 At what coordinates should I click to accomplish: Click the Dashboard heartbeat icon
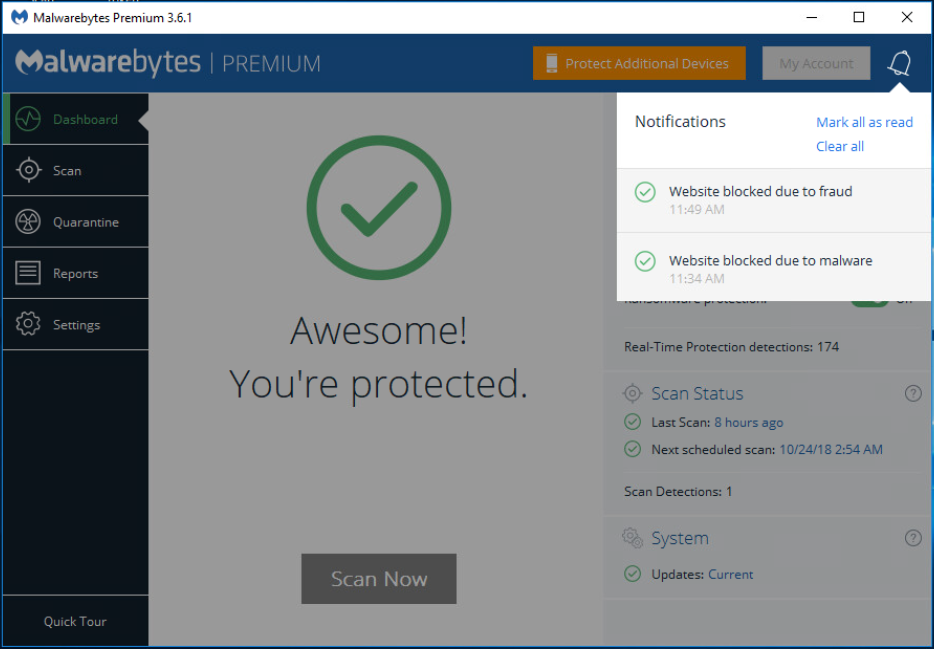coord(28,119)
